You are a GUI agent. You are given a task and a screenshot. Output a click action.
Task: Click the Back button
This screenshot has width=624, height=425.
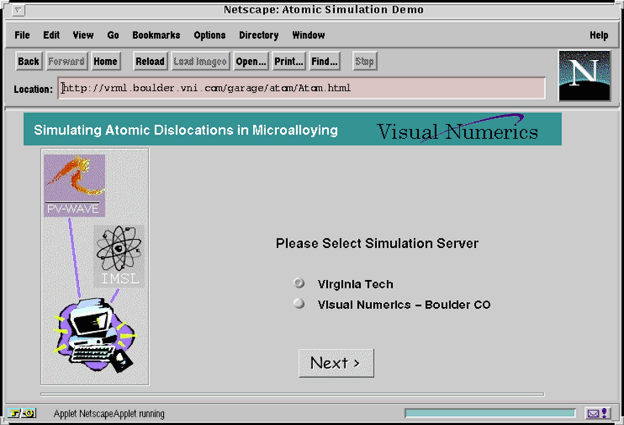tap(29, 61)
